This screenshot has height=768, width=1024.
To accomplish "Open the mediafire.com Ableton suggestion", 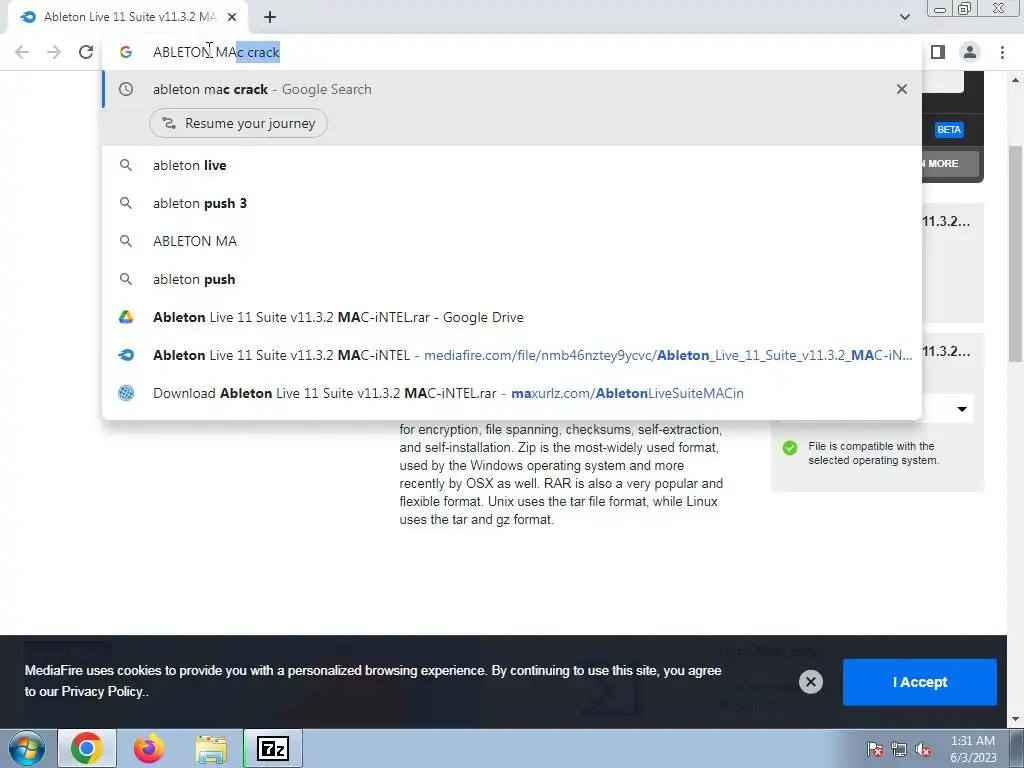I will [512, 355].
